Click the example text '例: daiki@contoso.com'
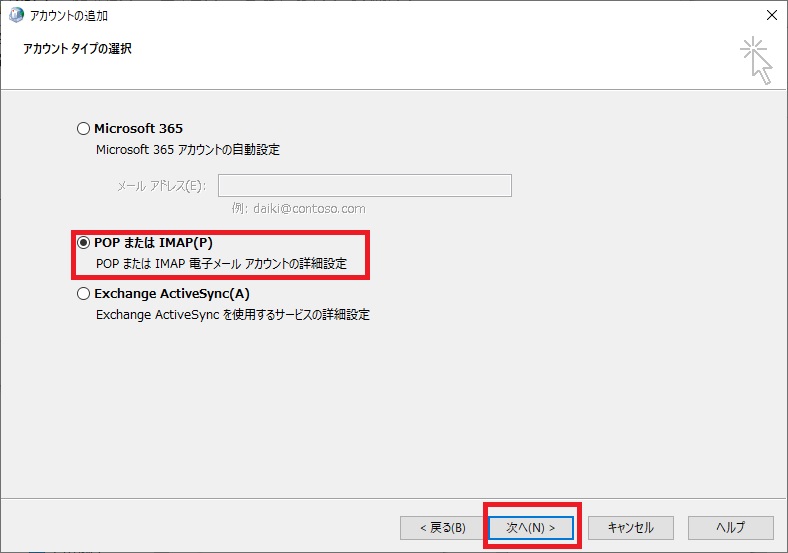The height and width of the screenshot is (553, 788). pyautogui.click(x=299, y=209)
